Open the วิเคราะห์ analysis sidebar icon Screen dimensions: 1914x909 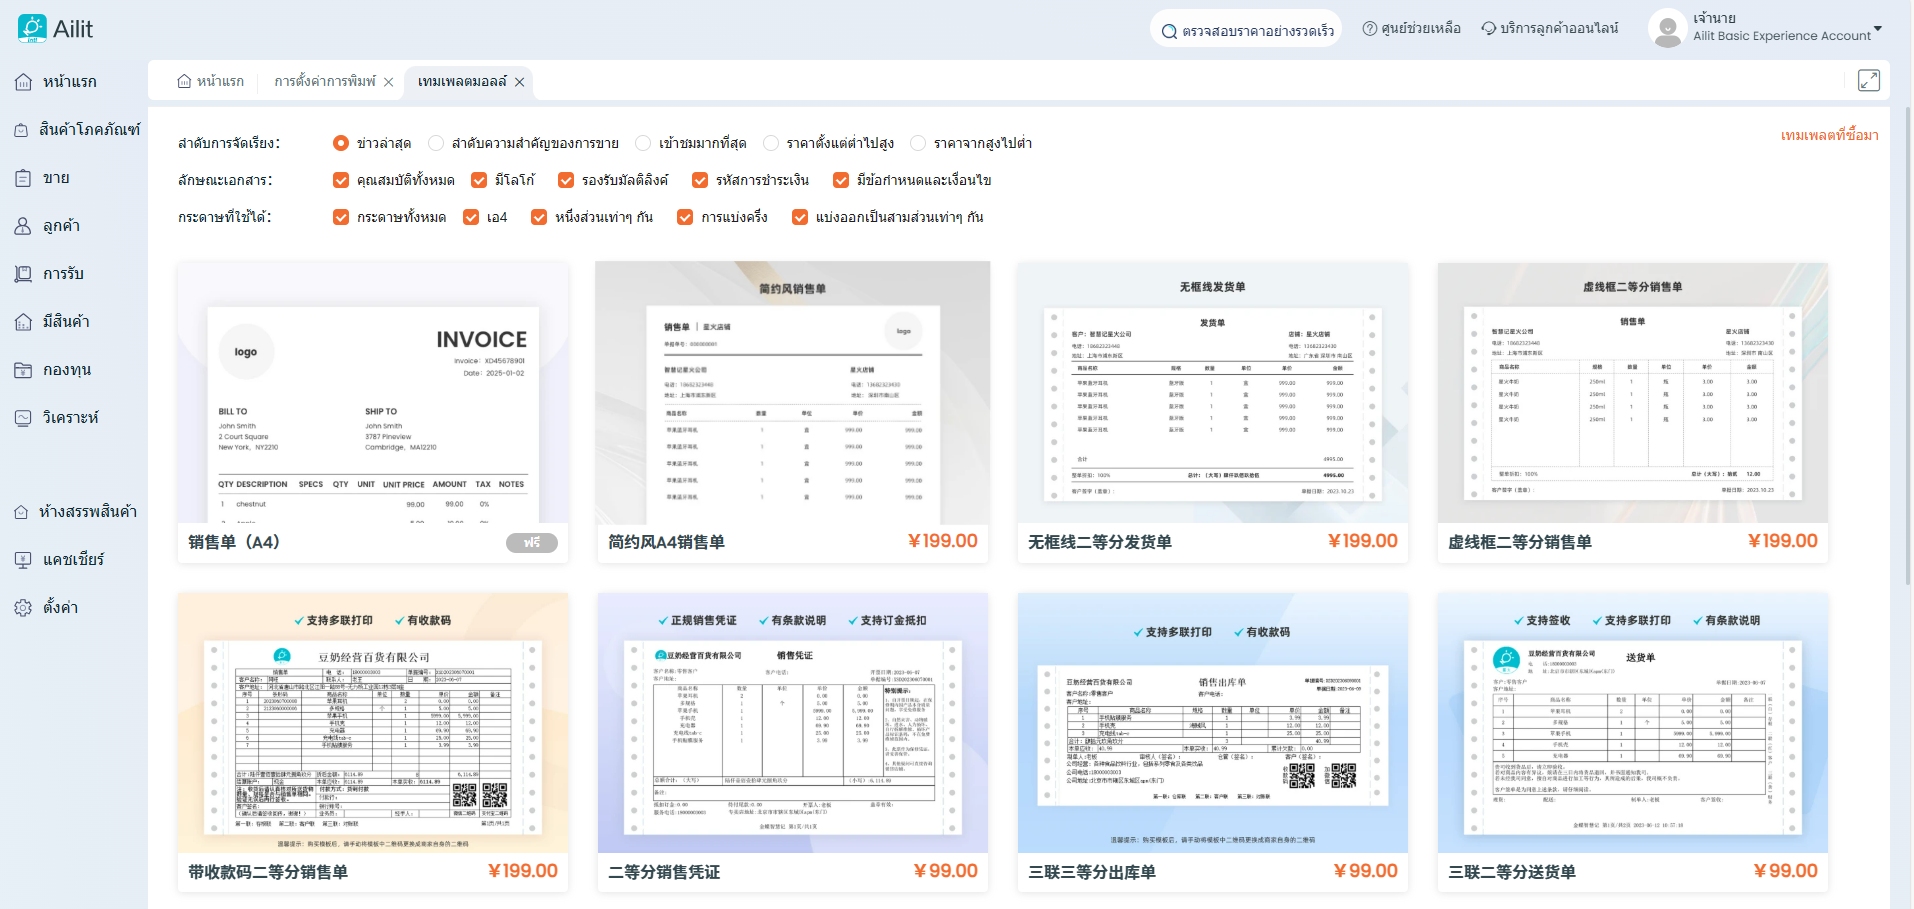[x=23, y=418]
